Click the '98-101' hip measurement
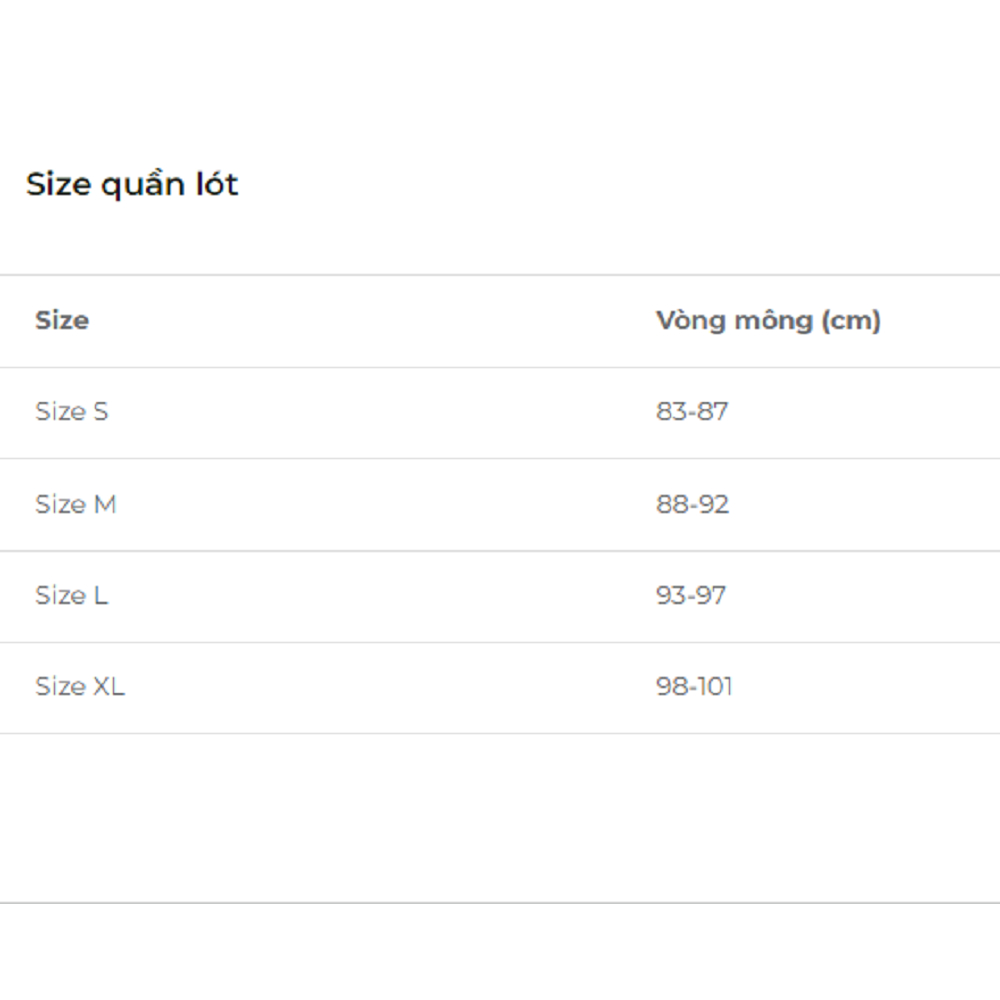Screen dimensions: 1000x1000 (x=694, y=687)
